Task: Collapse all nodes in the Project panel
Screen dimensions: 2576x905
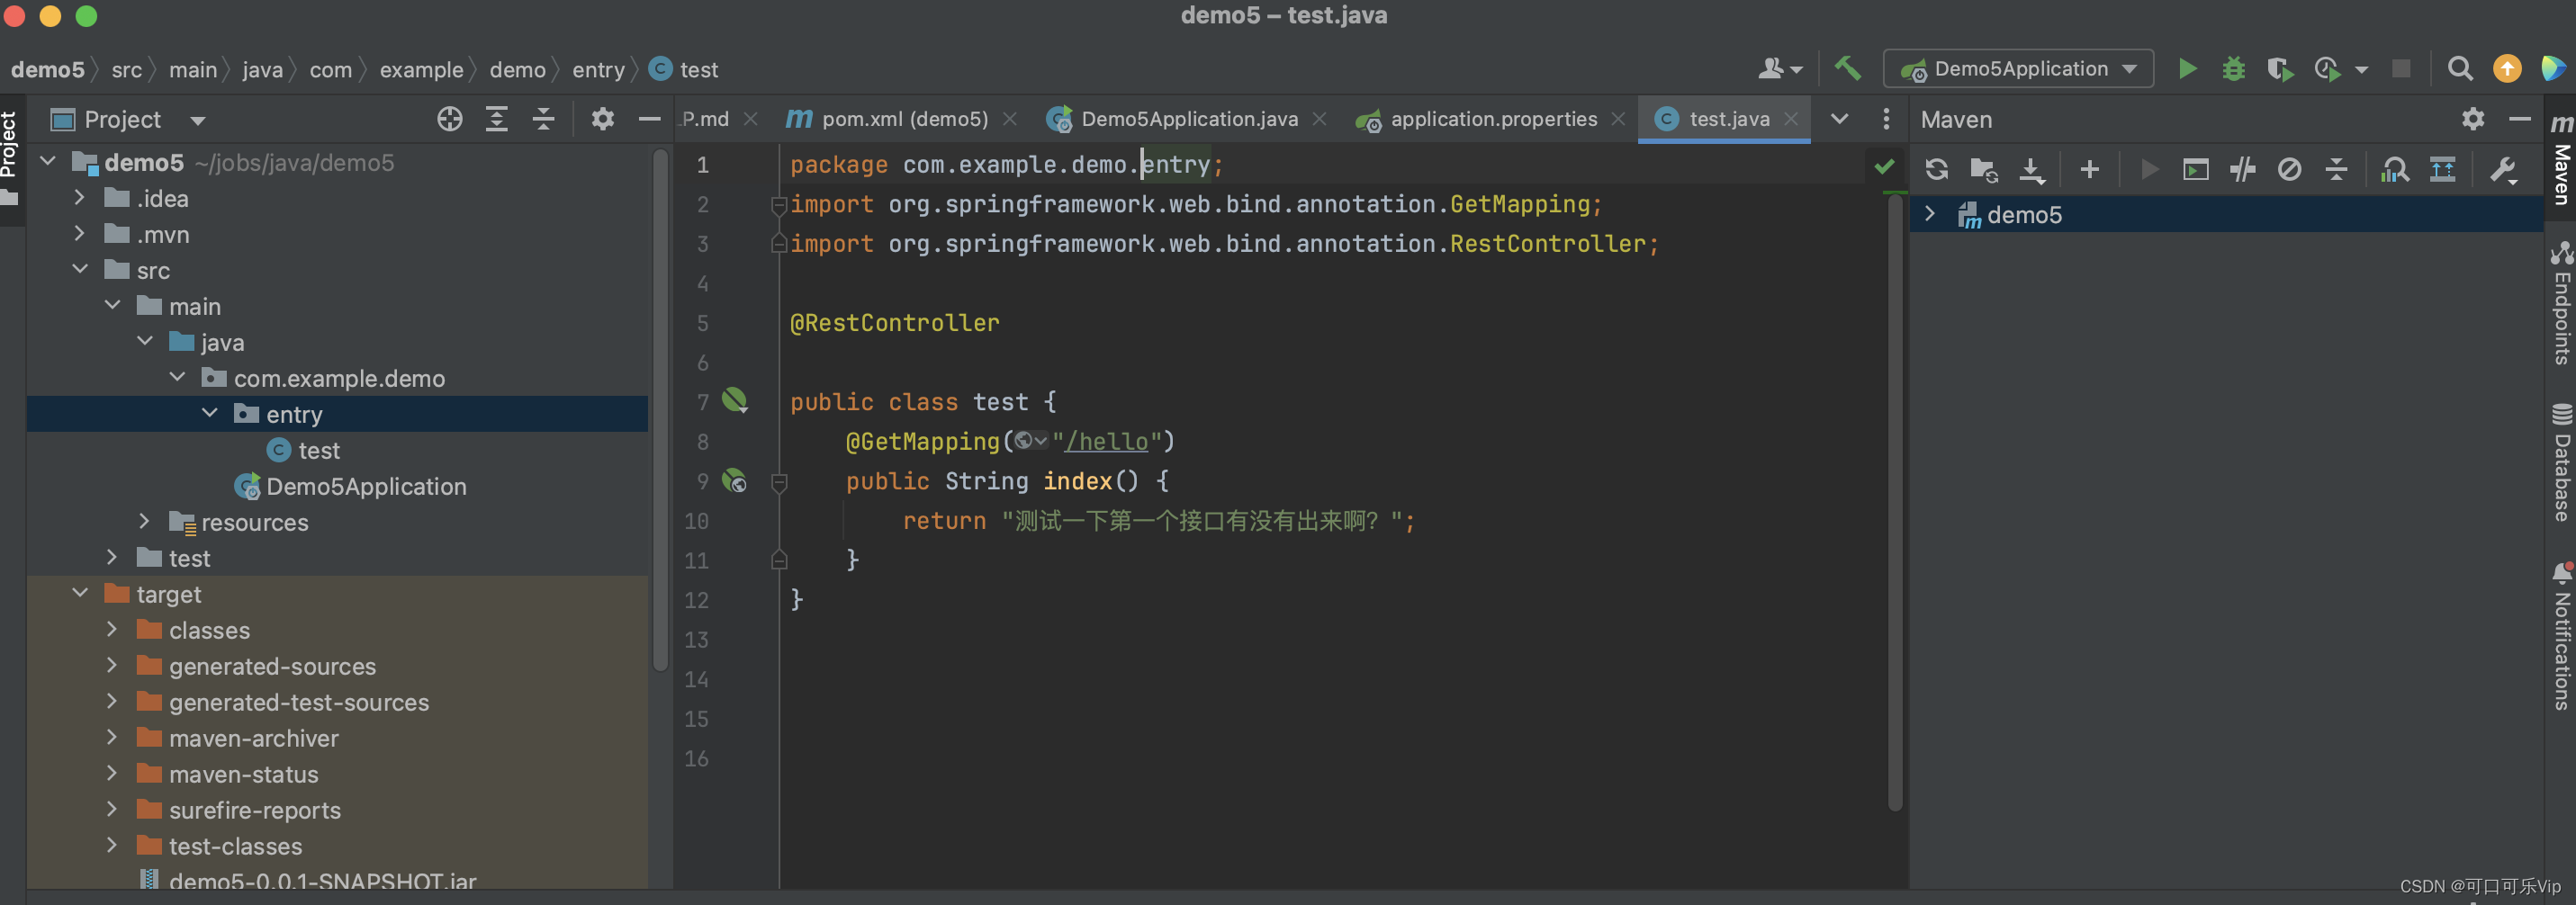Action: 543,119
